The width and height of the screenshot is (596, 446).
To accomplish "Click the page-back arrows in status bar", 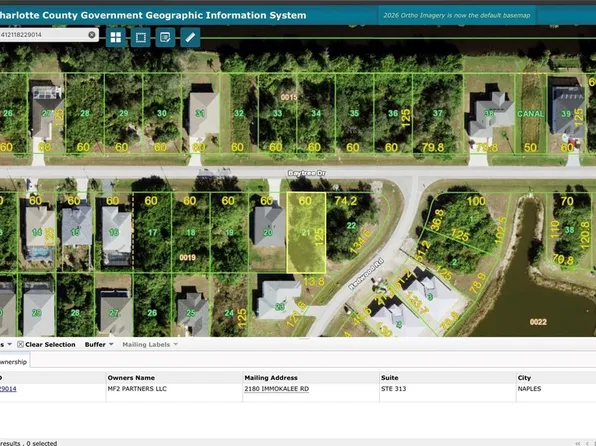I will point(578,443).
